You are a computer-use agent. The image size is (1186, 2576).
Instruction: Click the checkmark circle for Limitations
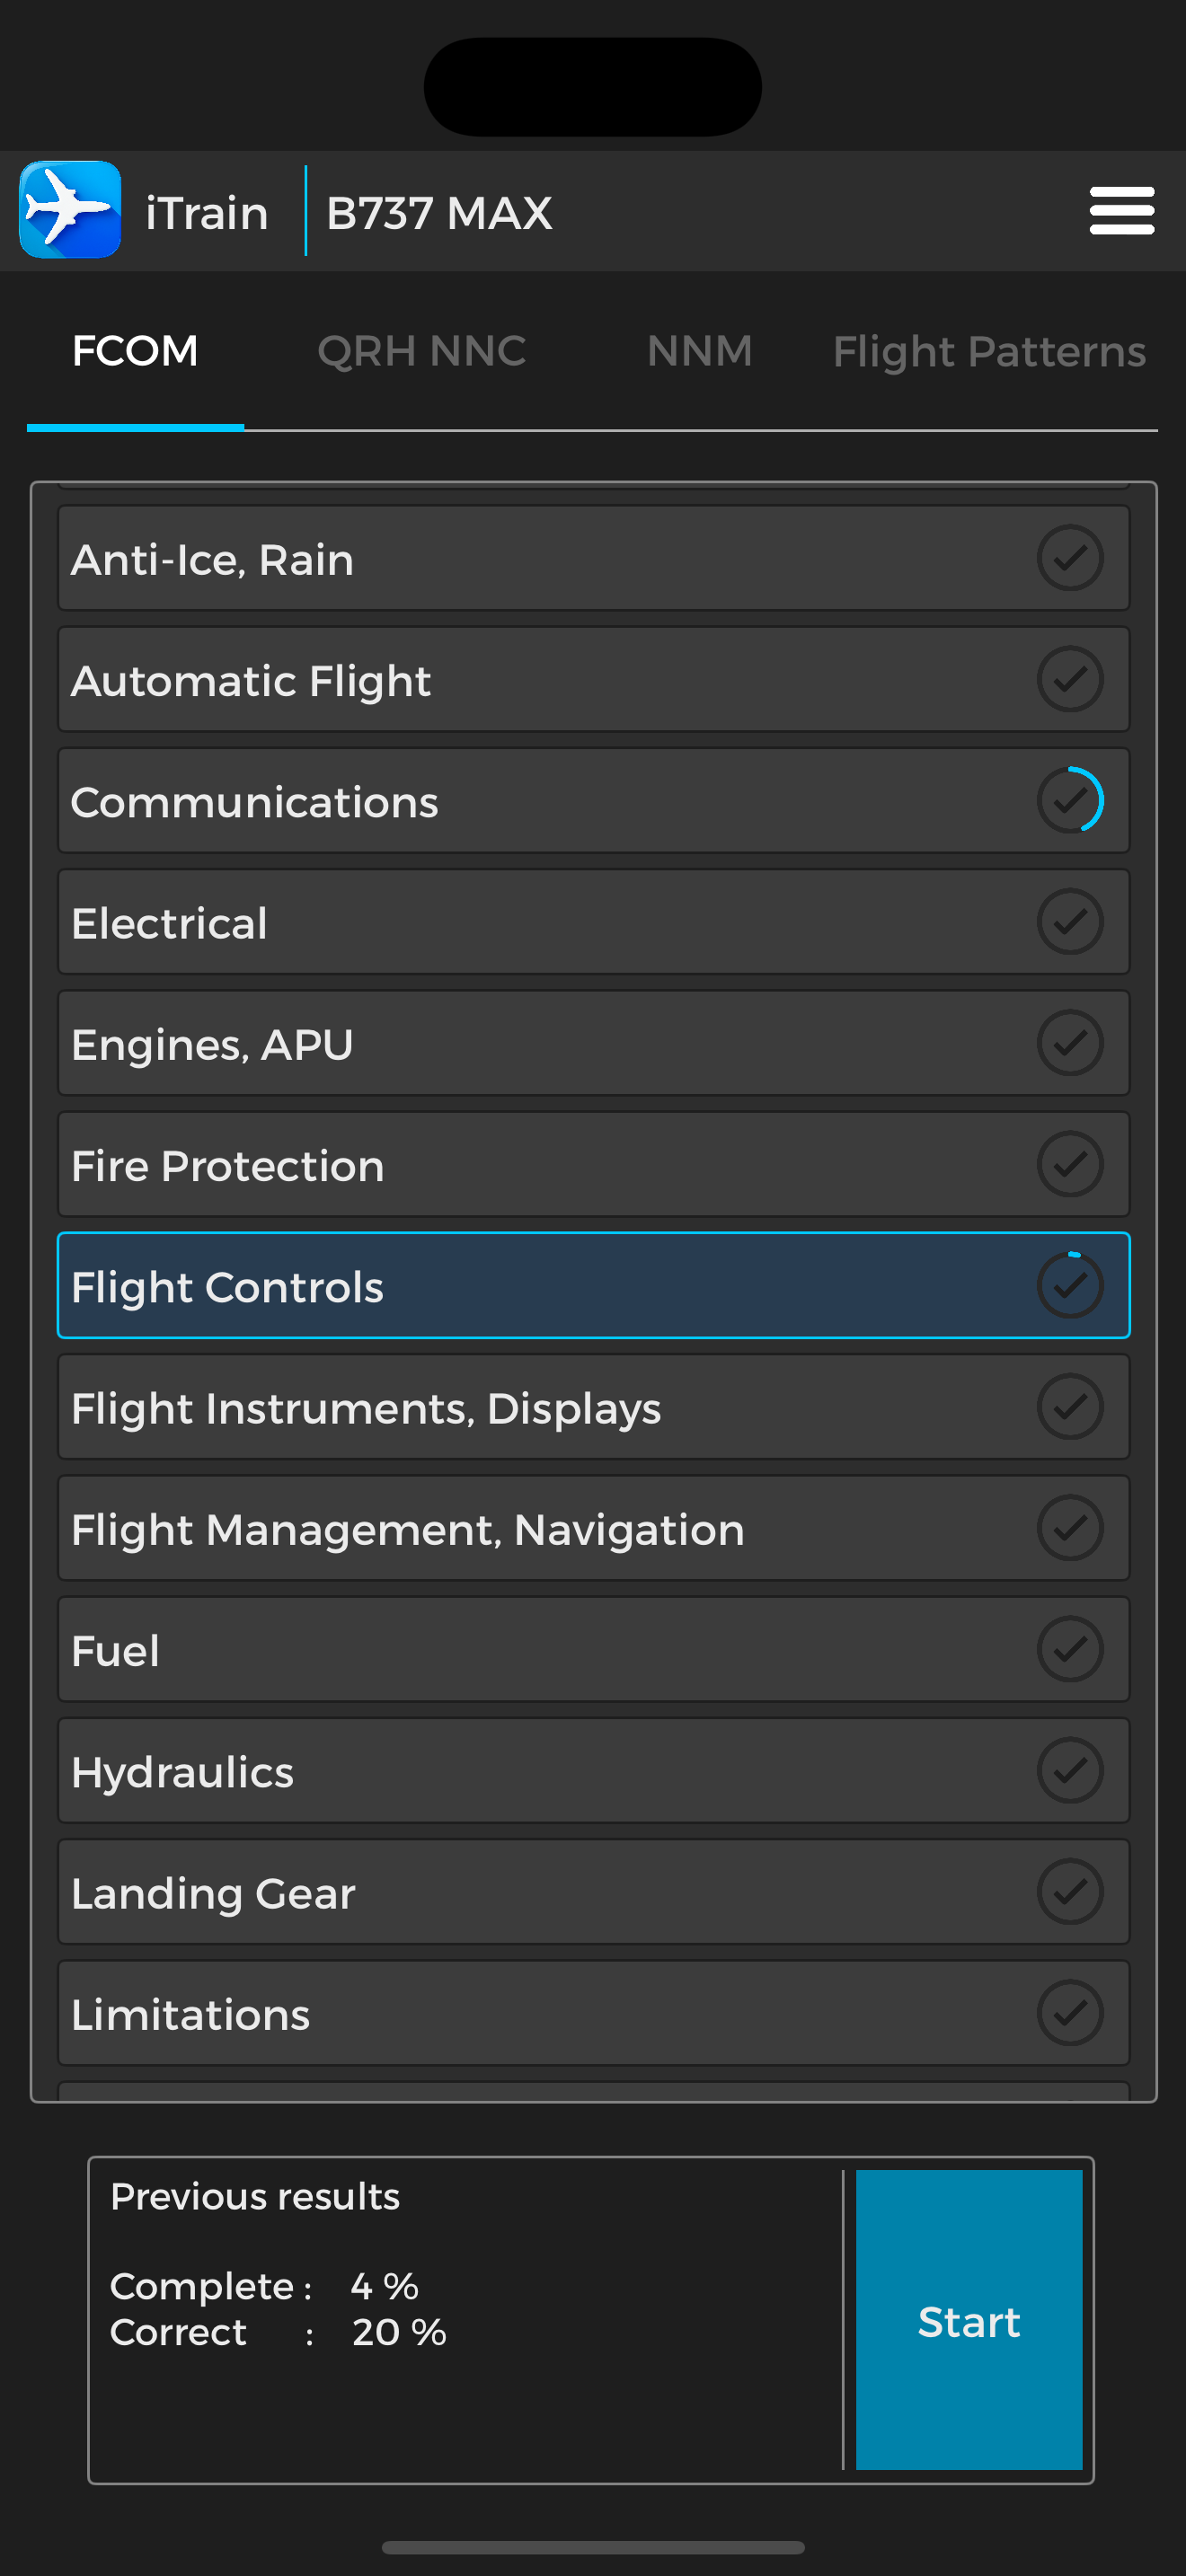pos(1070,2013)
